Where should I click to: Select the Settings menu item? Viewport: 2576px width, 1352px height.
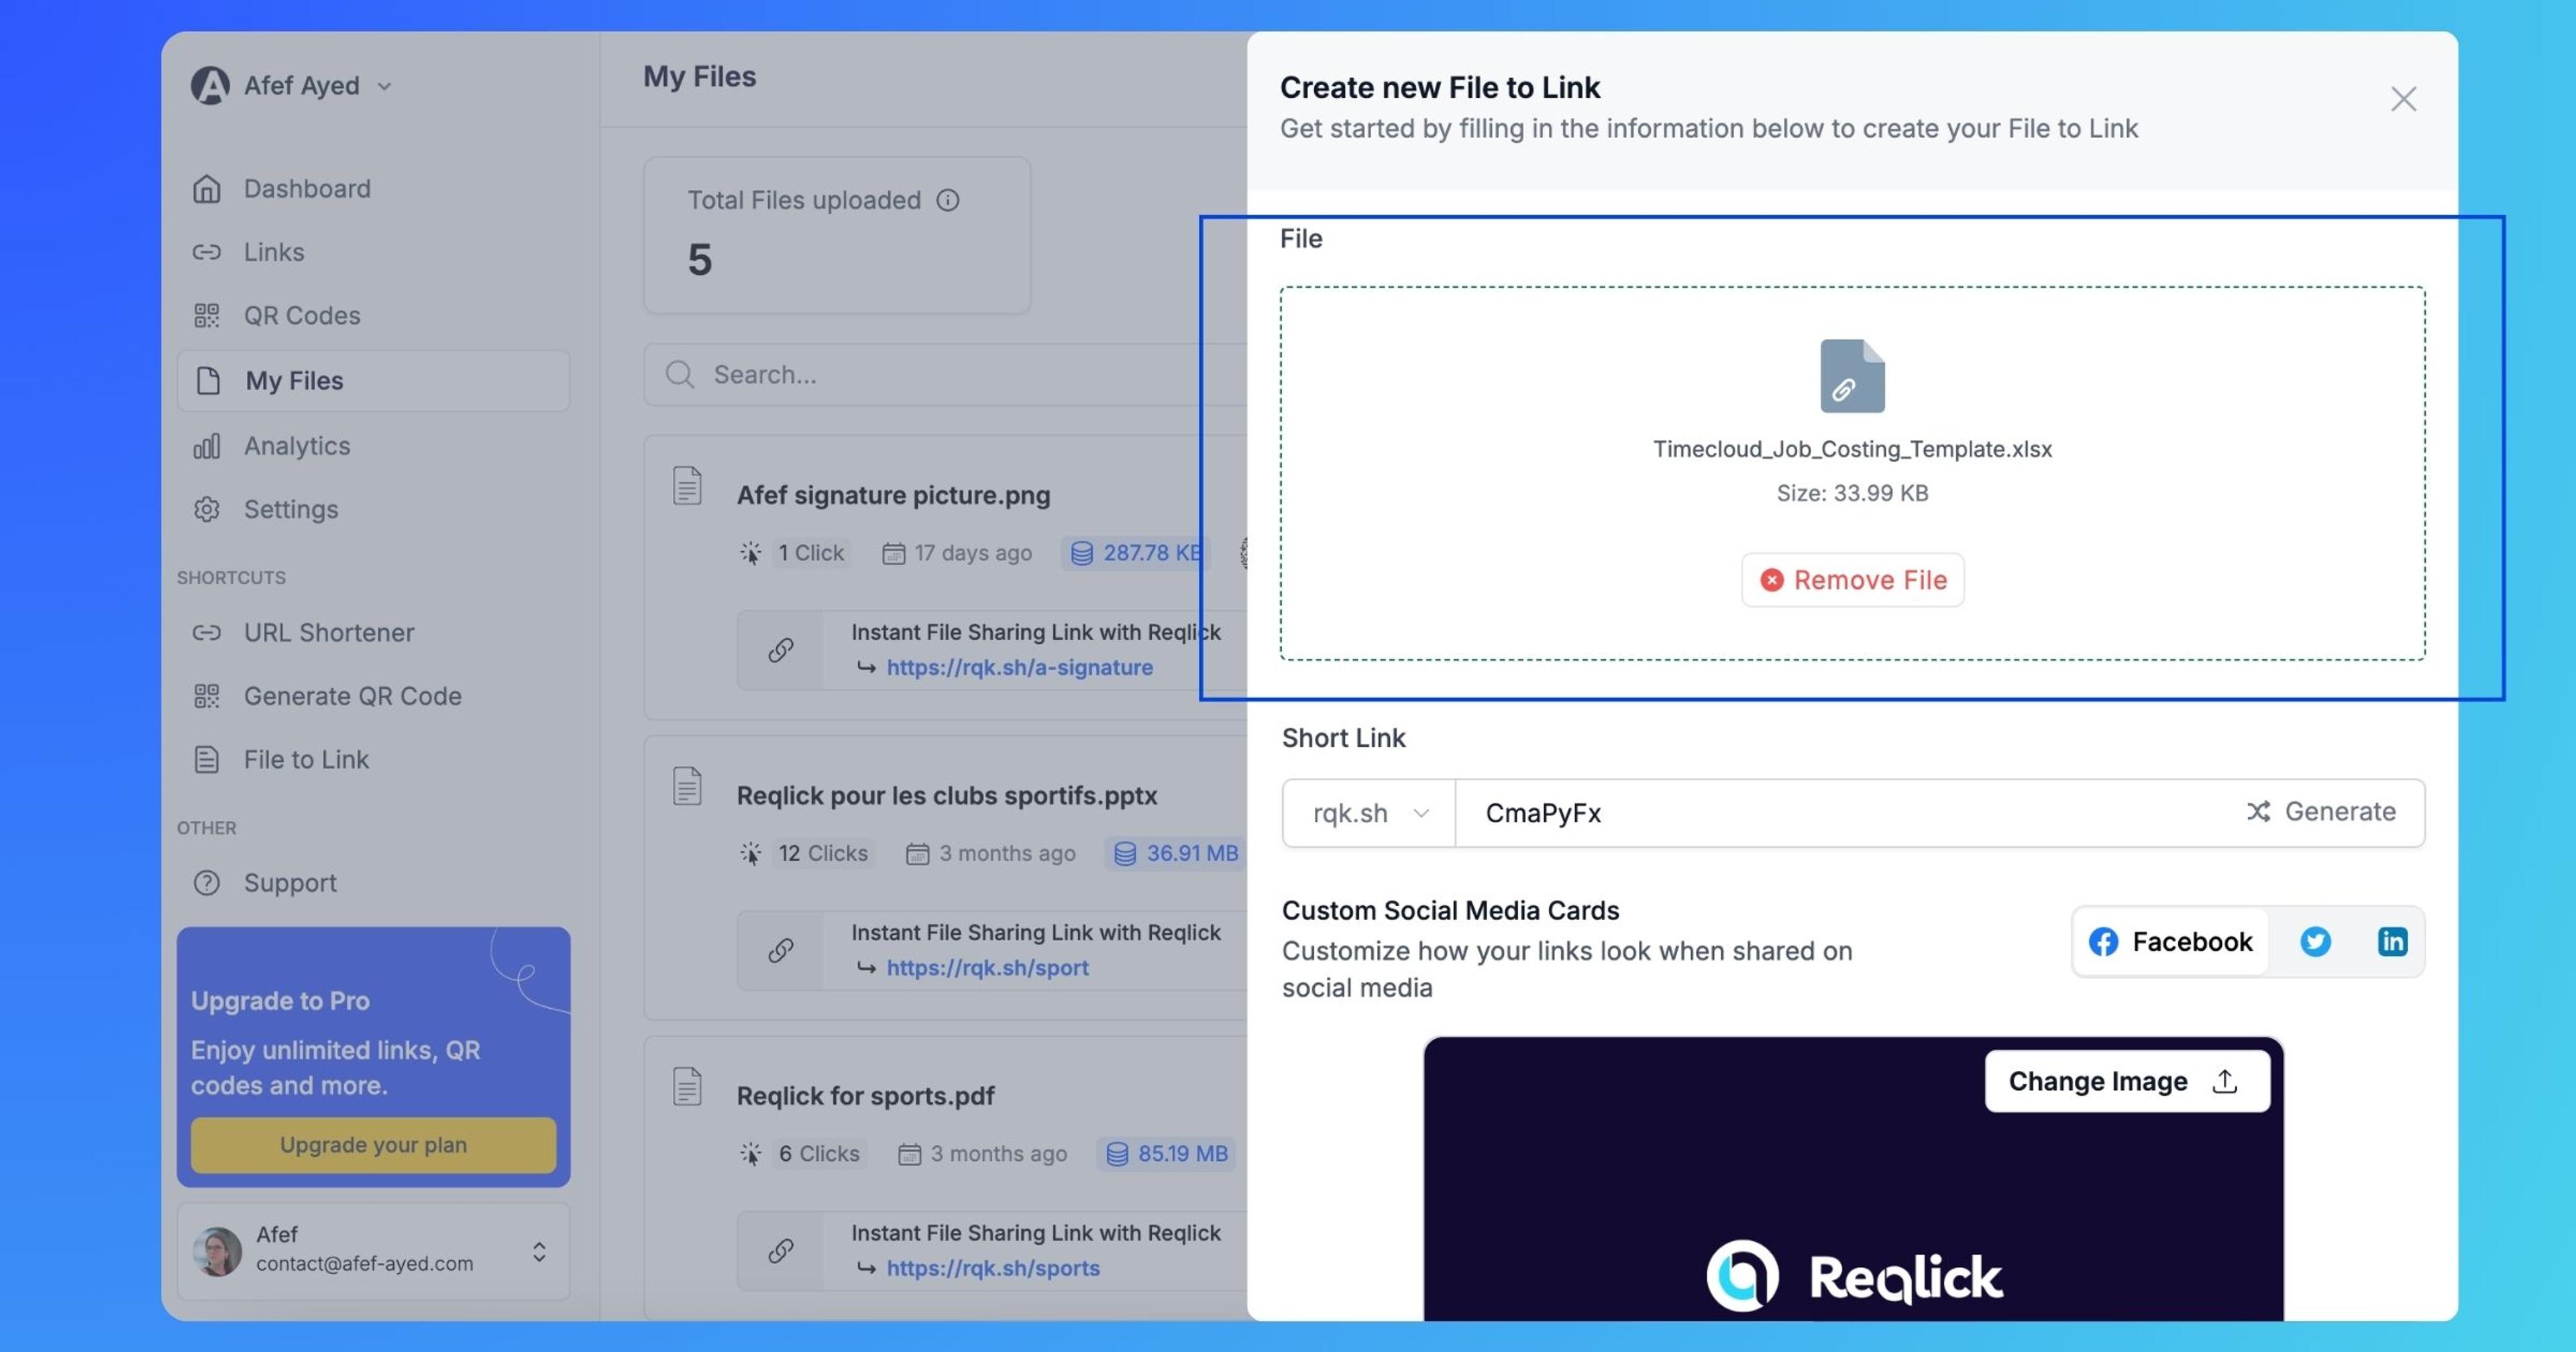point(290,509)
